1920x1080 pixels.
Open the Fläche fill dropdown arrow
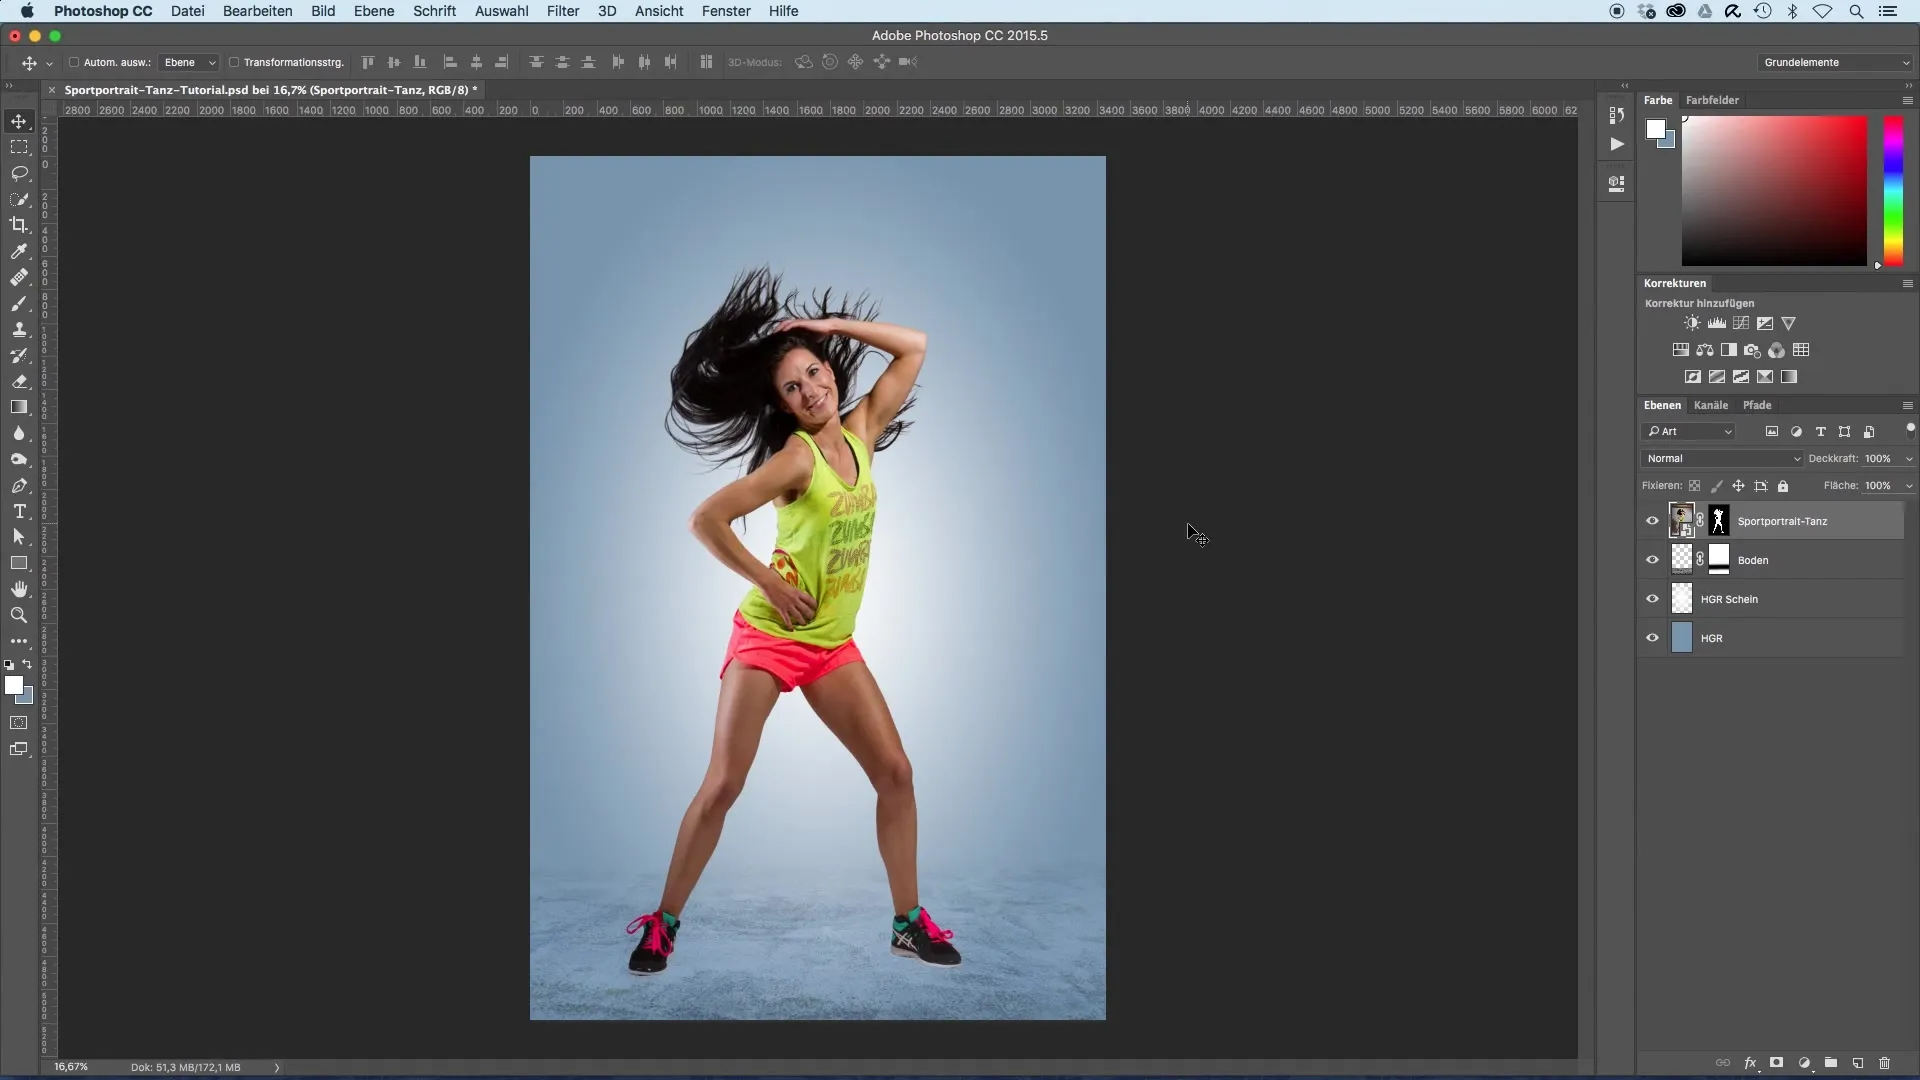[1909, 486]
